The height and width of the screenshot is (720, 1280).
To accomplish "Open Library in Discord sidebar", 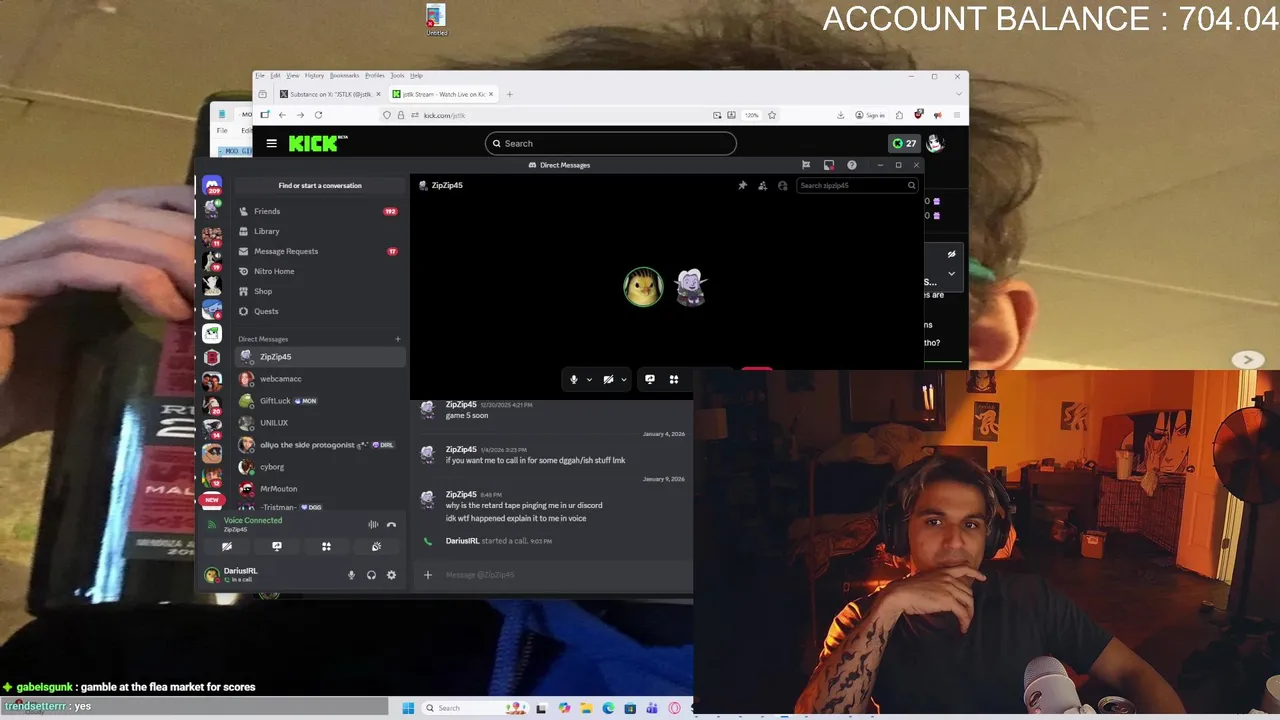I will point(320,231).
